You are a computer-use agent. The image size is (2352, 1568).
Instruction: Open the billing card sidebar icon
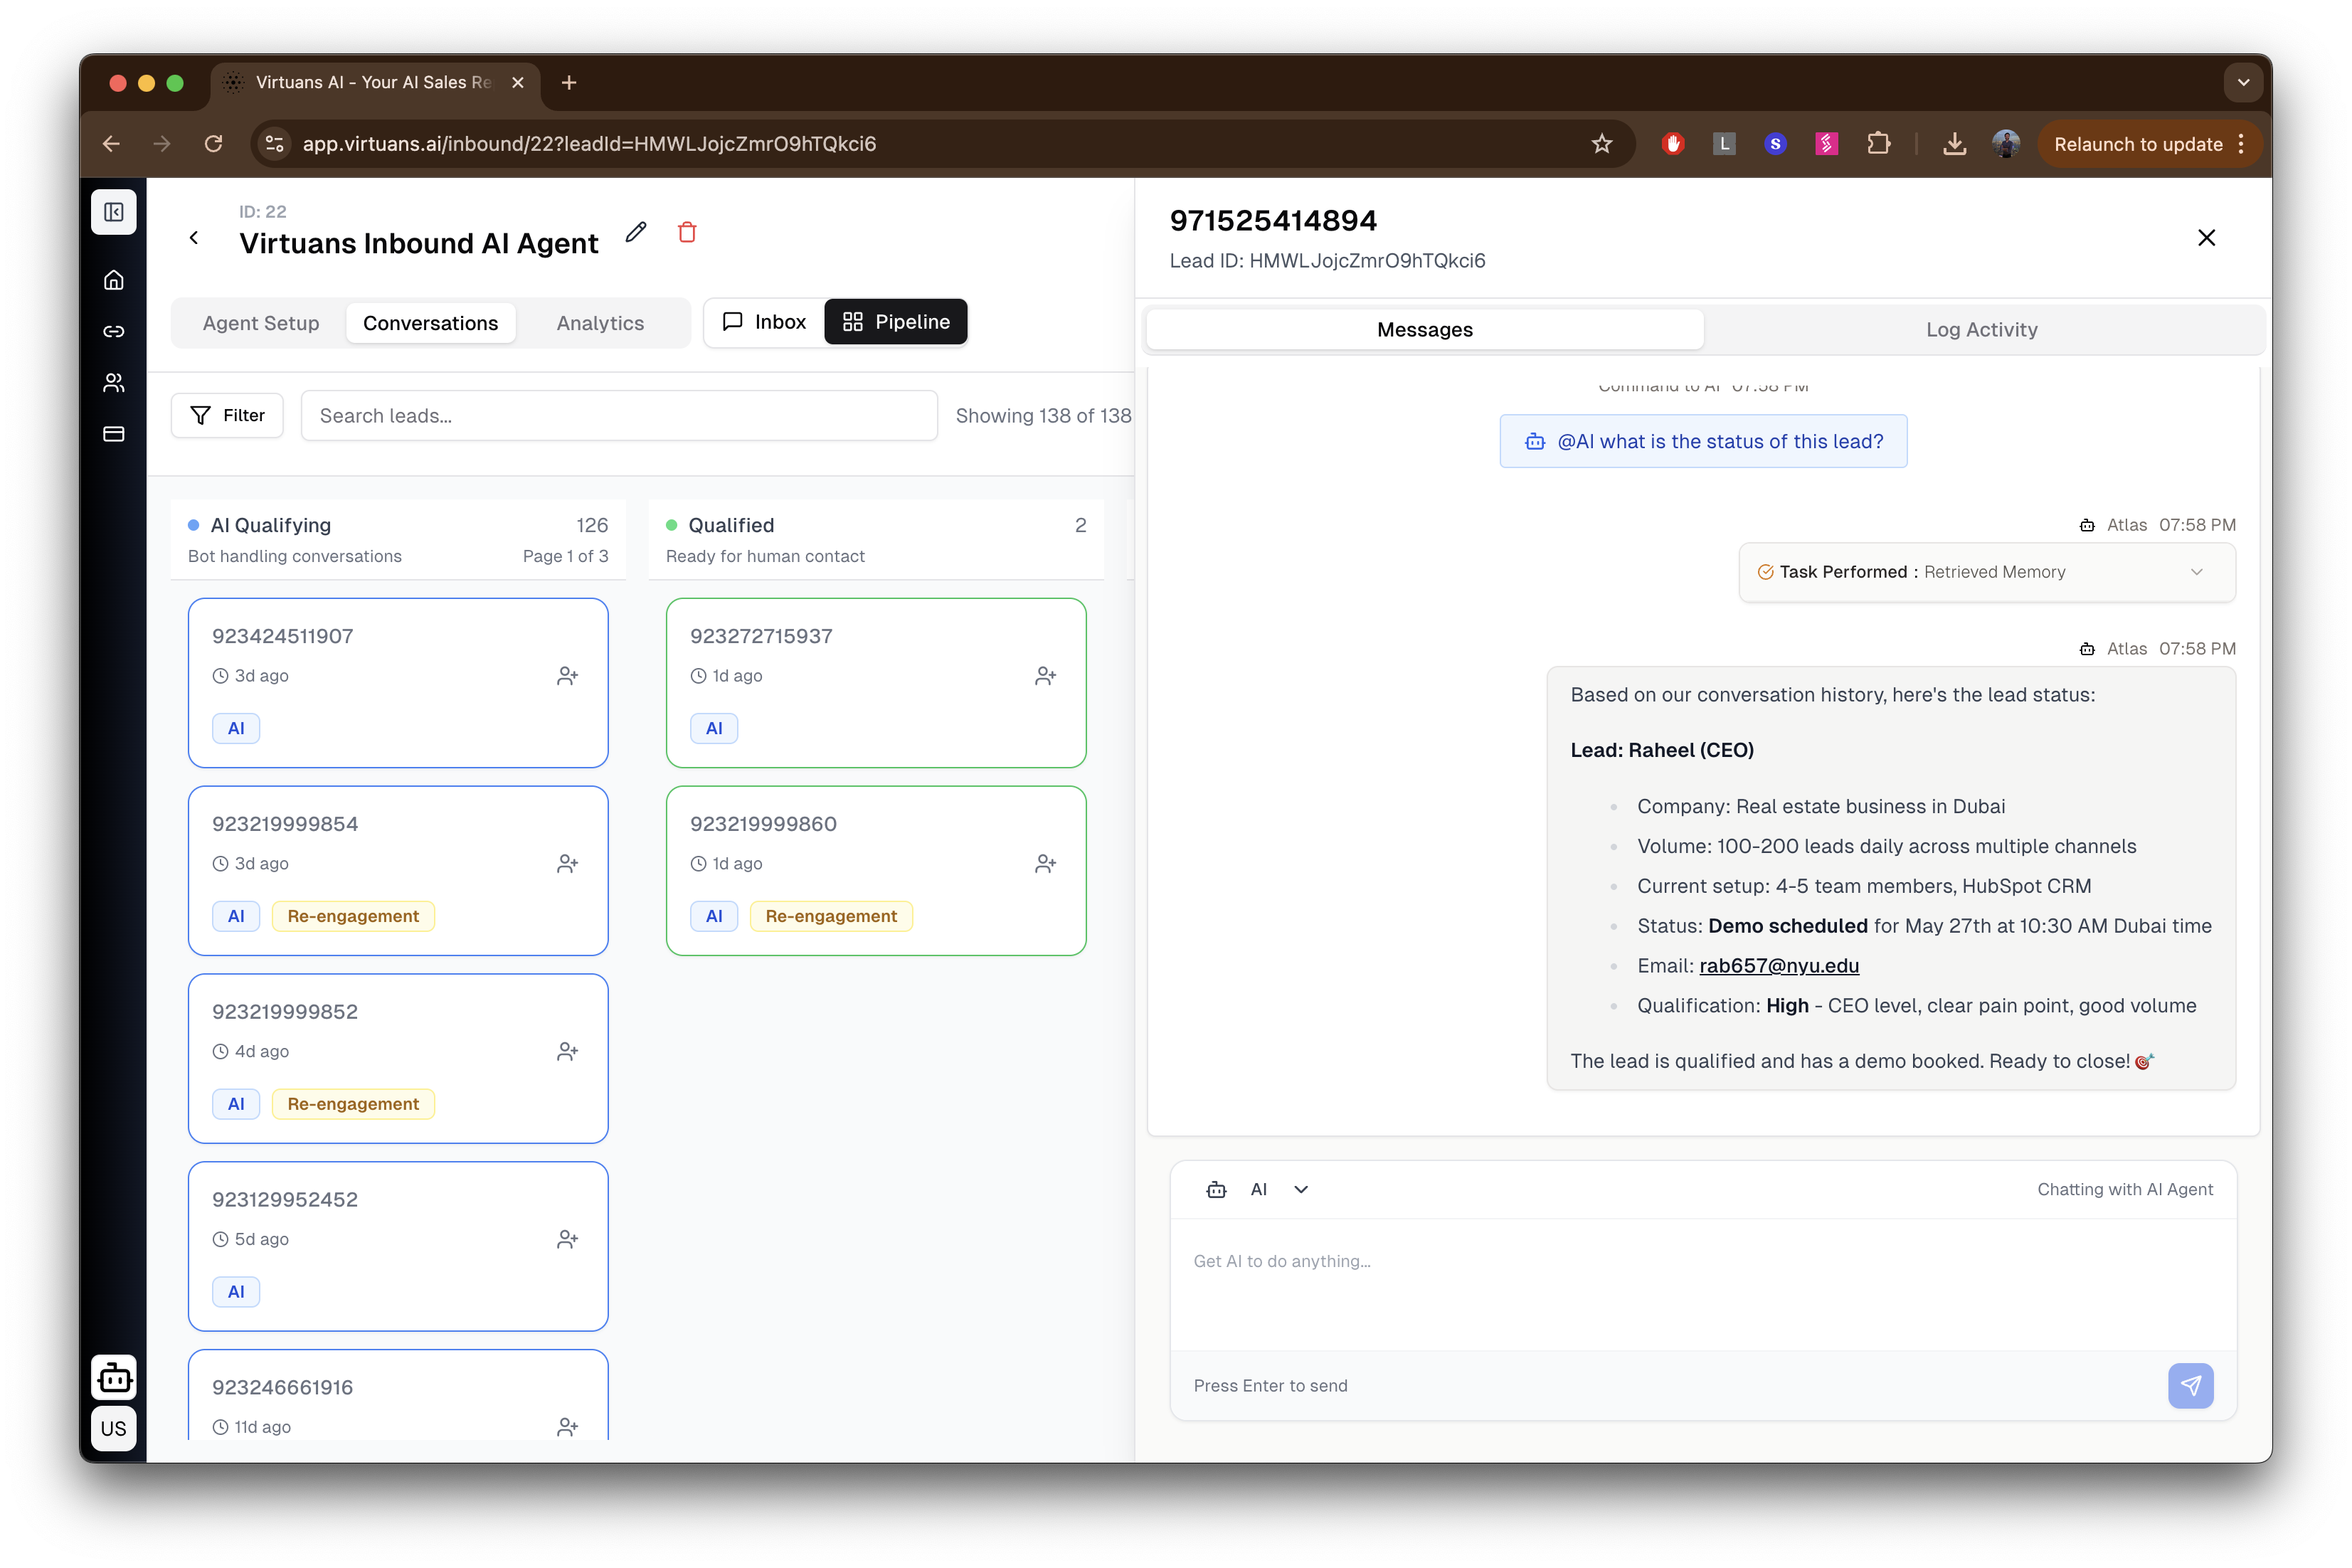pyautogui.click(x=114, y=434)
